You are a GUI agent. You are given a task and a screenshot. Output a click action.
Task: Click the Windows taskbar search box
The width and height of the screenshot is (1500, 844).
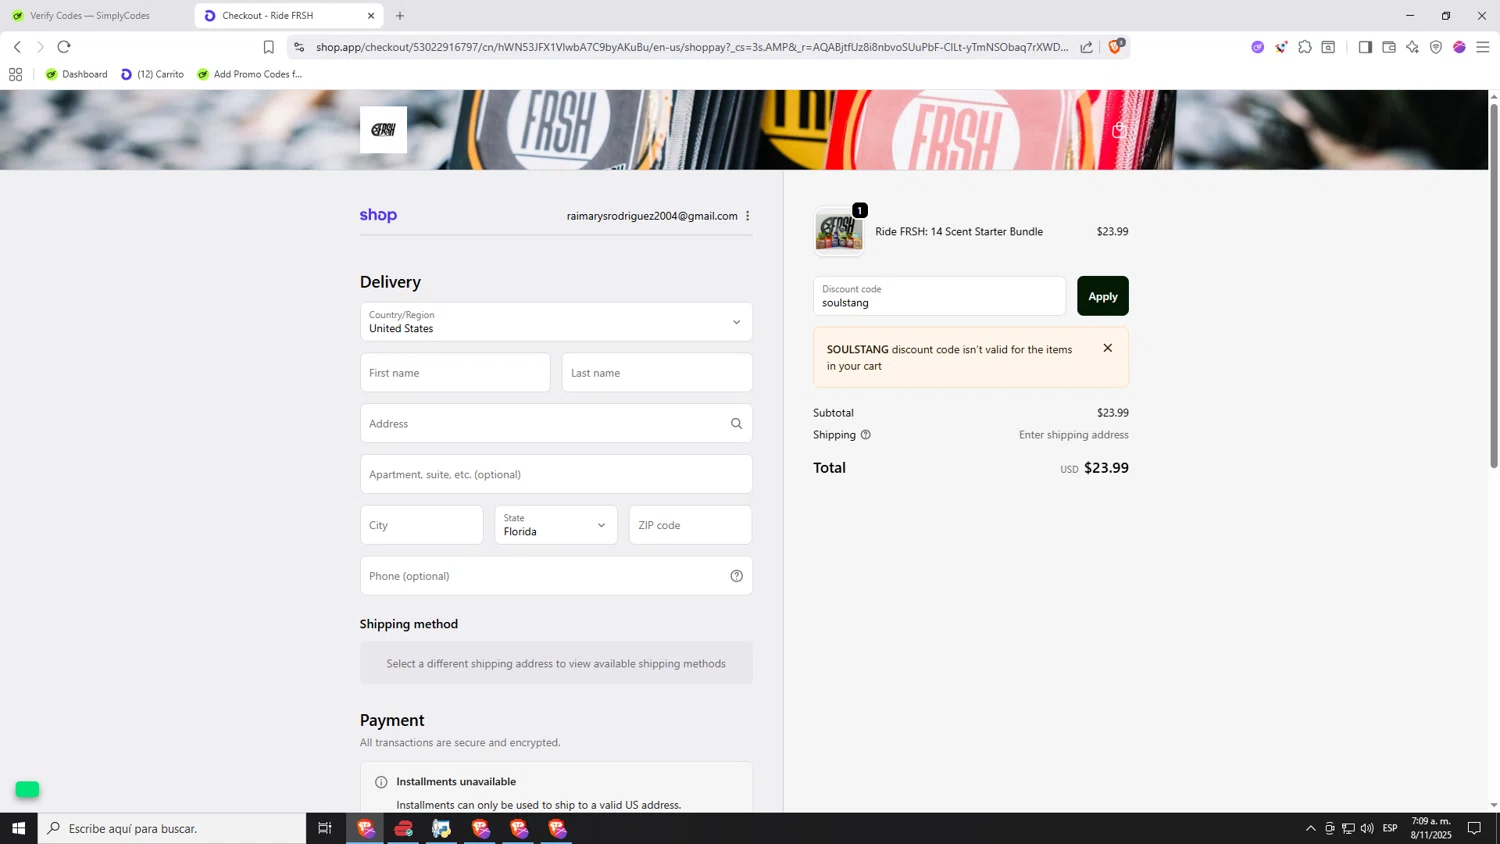172,828
